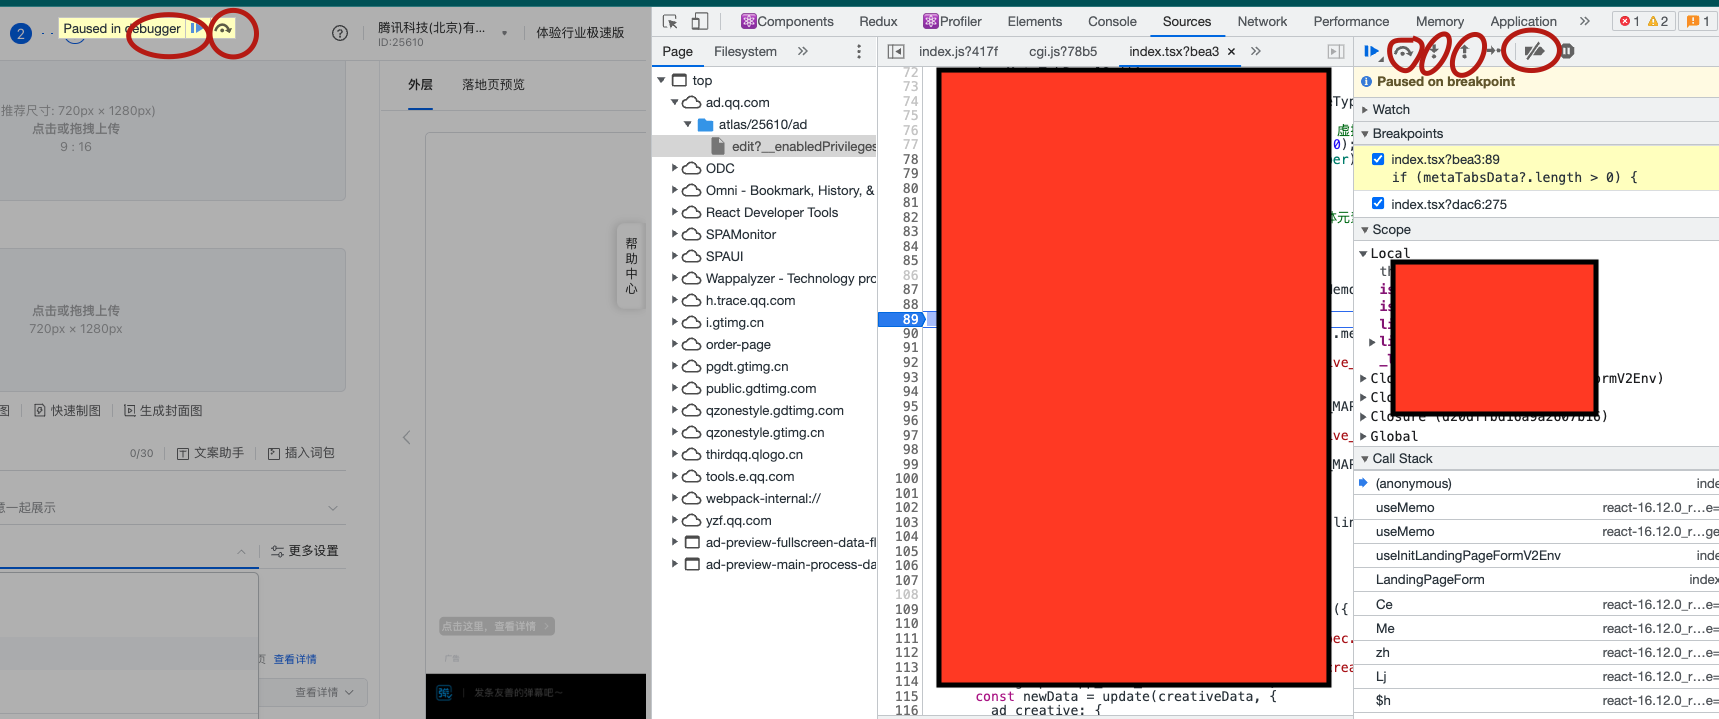Viewport: 1719px width, 719px height.
Task: Click Step out of current function
Action: point(1465,51)
